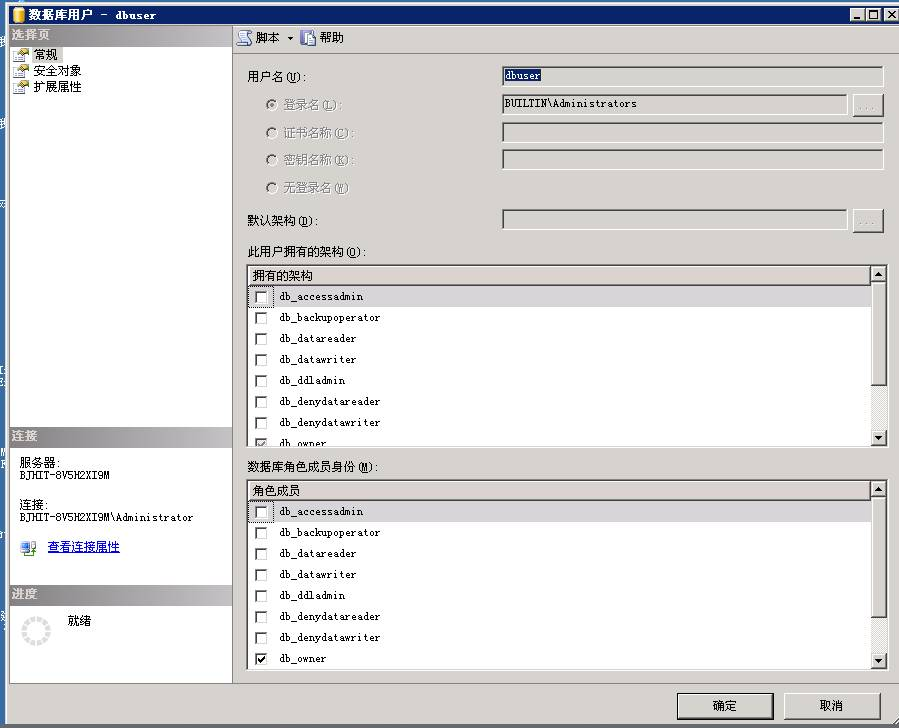Select the 常规 page

45,54
